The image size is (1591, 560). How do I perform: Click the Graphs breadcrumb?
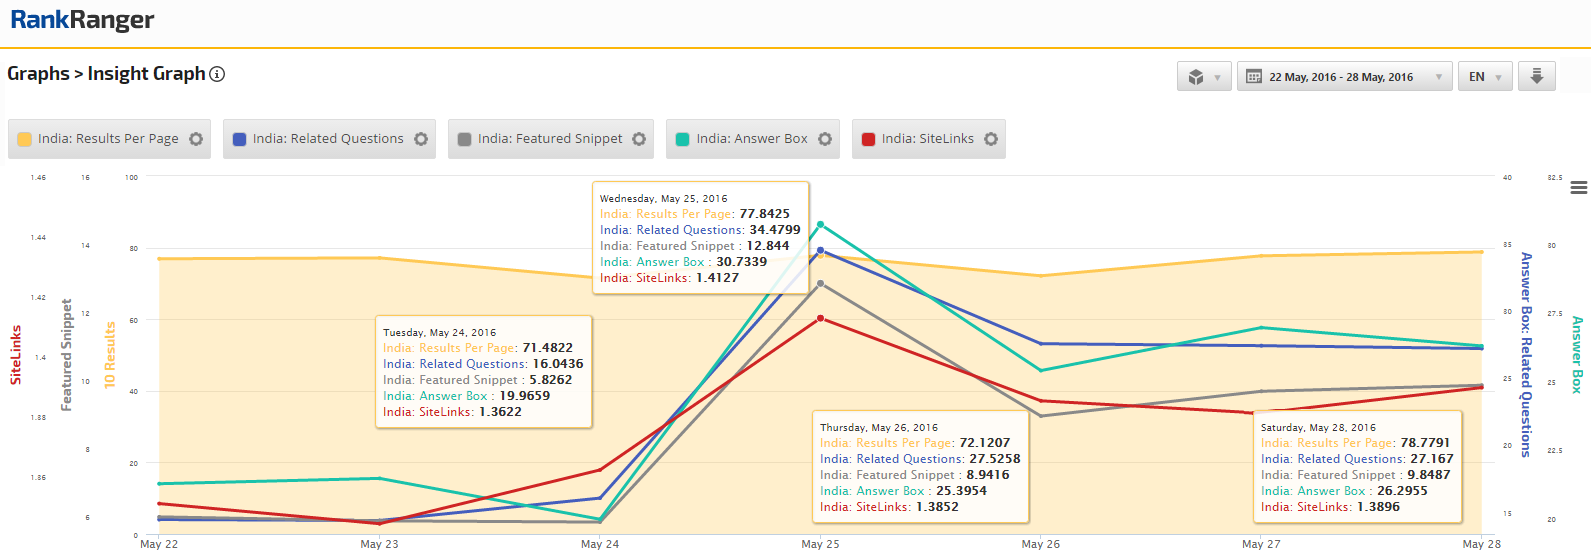pos(38,74)
